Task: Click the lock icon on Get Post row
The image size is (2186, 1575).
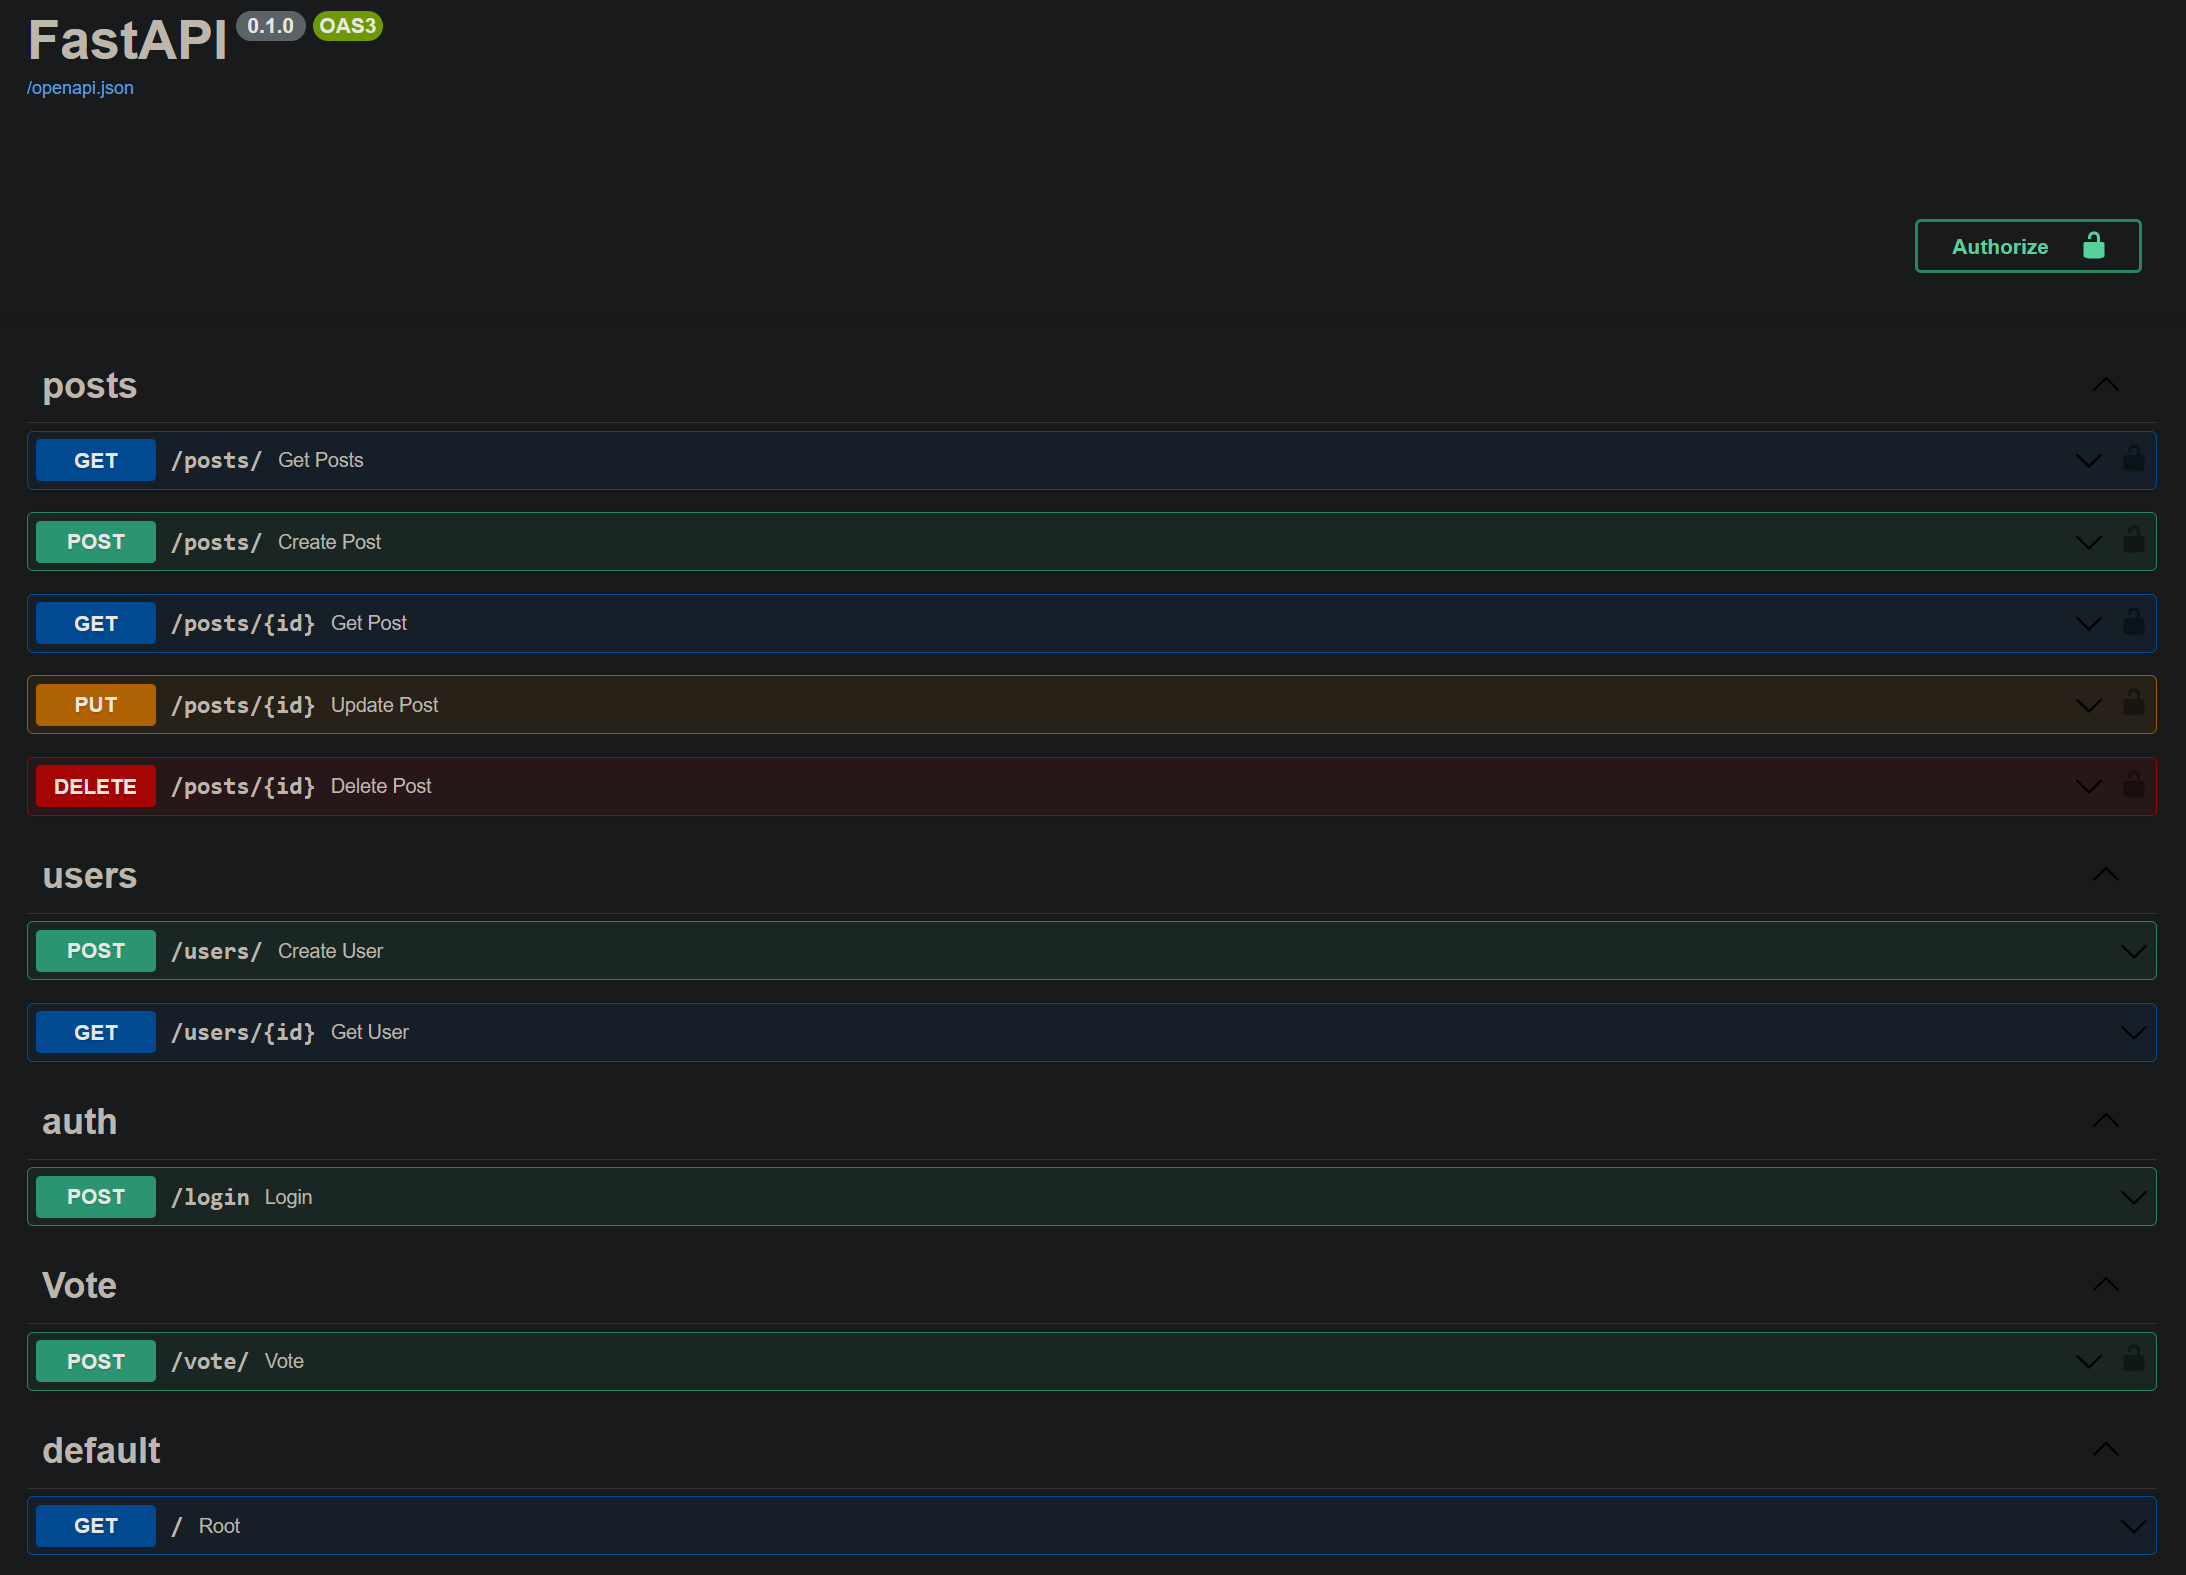Action: point(2133,622)
